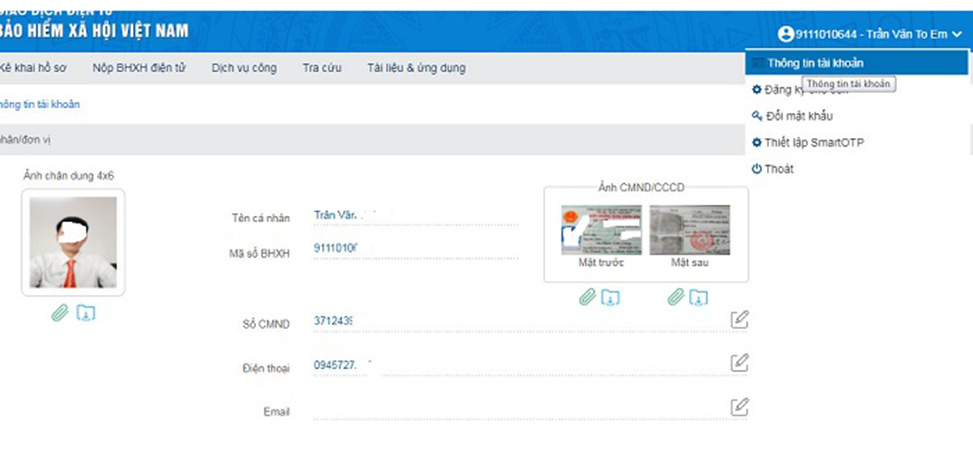
Task: Open the Nộp BHXH điện tử menu
Action: pyautogui.click(x=140, y=68)
